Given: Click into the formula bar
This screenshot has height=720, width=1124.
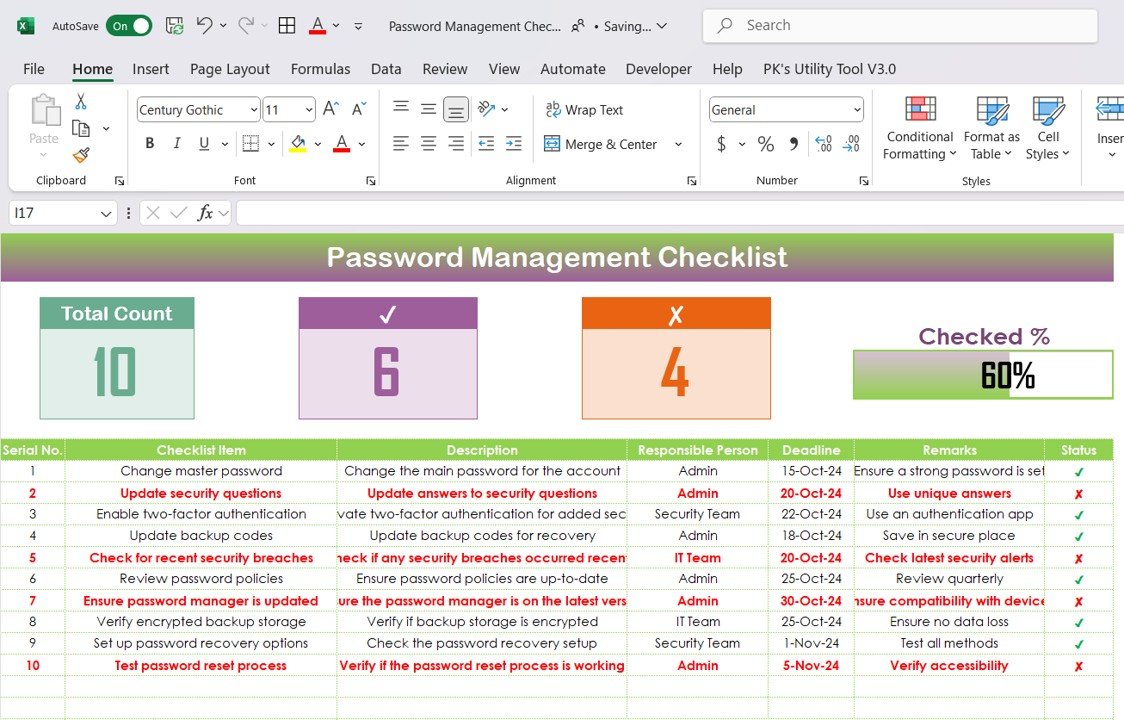Looking at the screenshot, I should coord(680,213).
